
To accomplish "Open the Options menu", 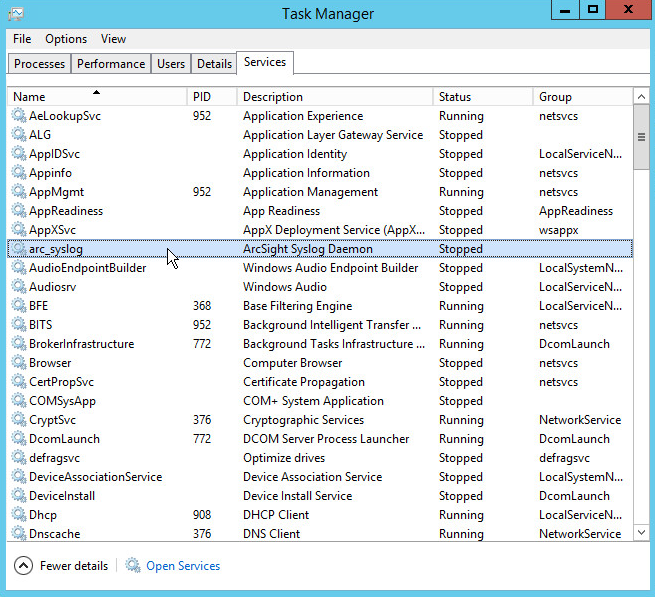I will (x=66, y=39).
